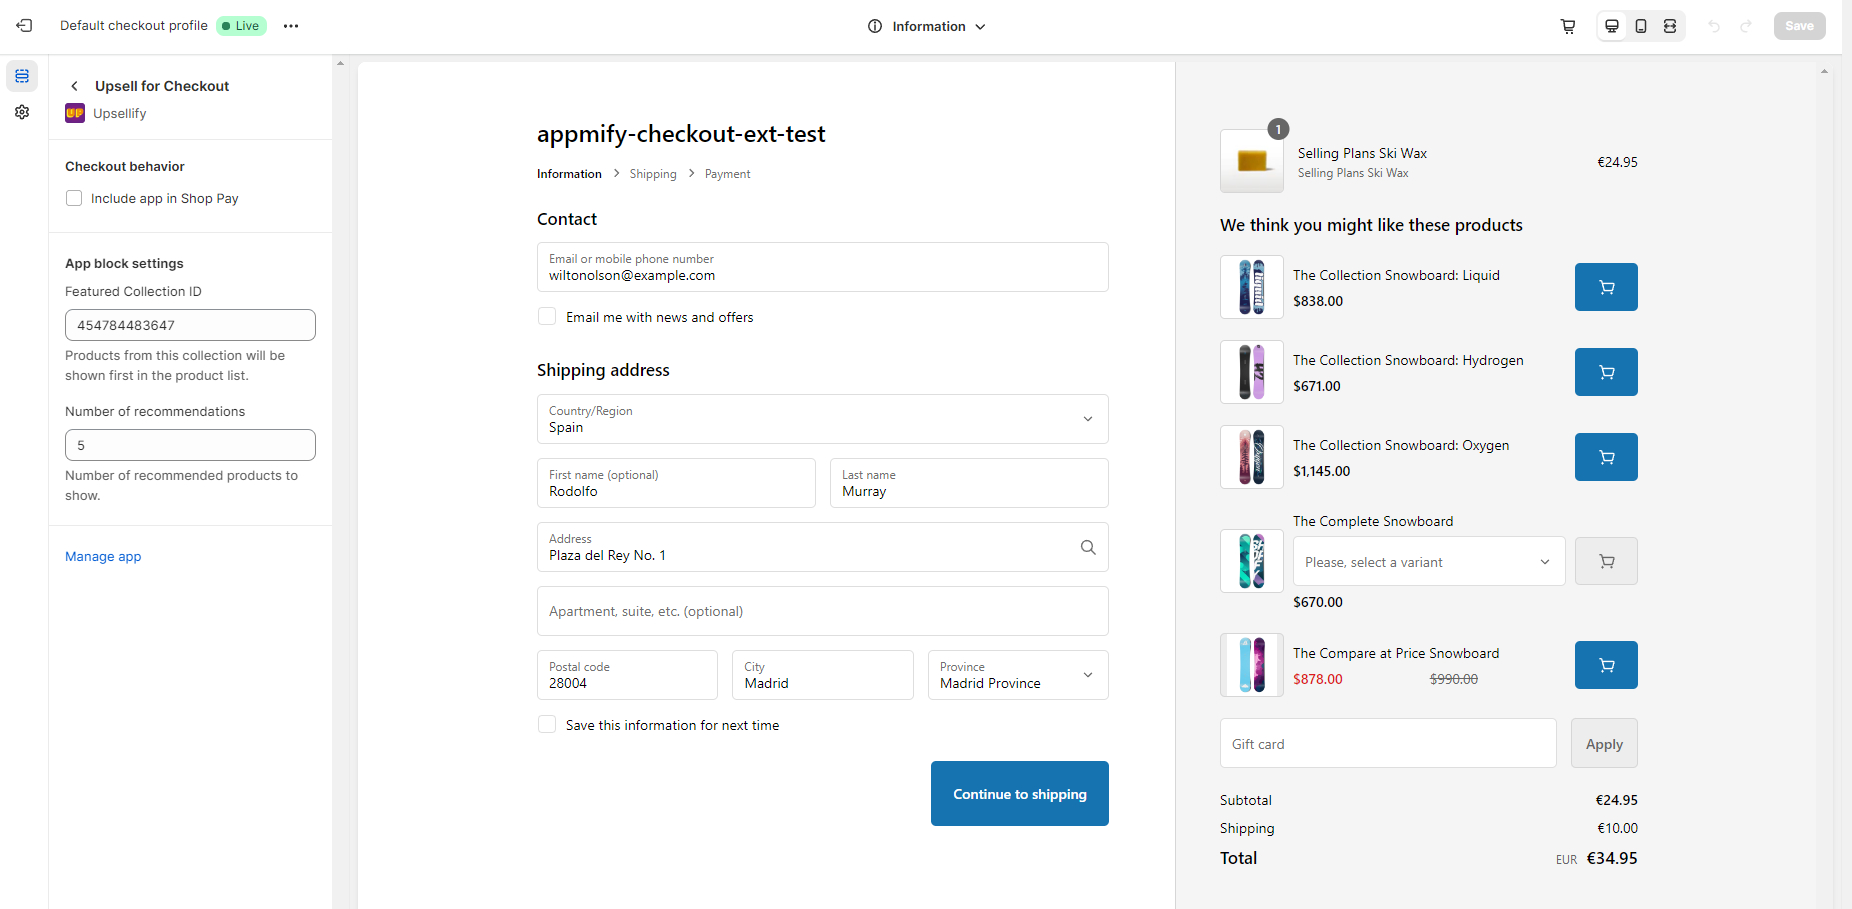Screen dimensions: 1852x909
Task: Add Compare at Price Snowboard to cart
Action: pyautogui.click(x=1606, y=665)
